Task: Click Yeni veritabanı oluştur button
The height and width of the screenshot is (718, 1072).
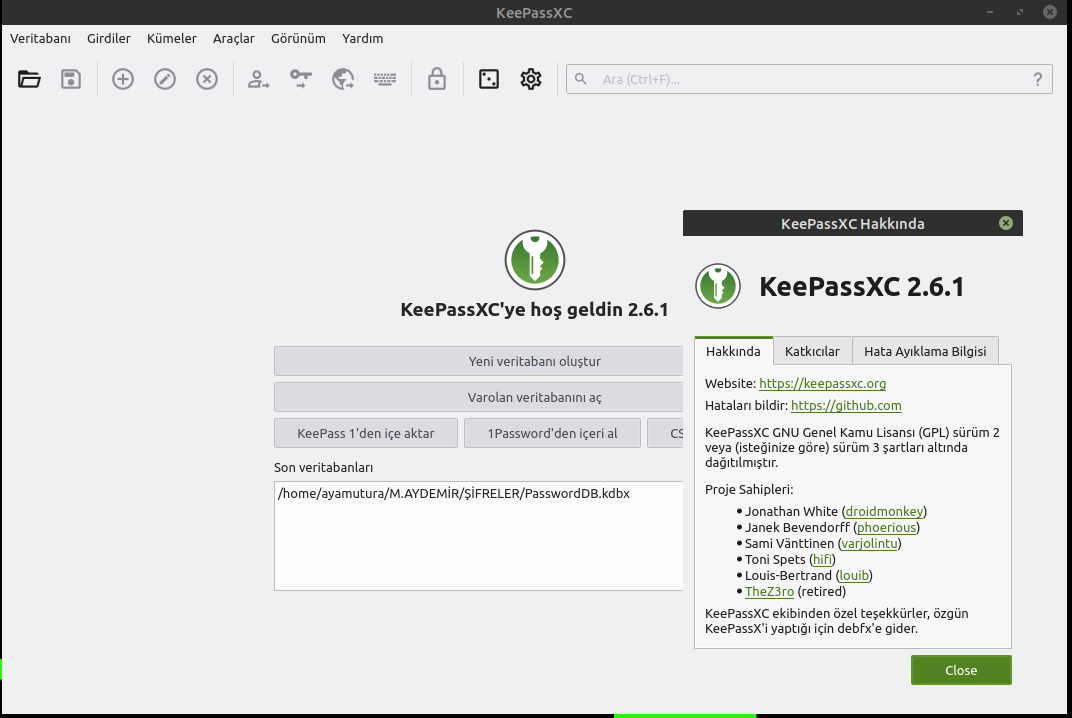Action: tap(479, 361)
